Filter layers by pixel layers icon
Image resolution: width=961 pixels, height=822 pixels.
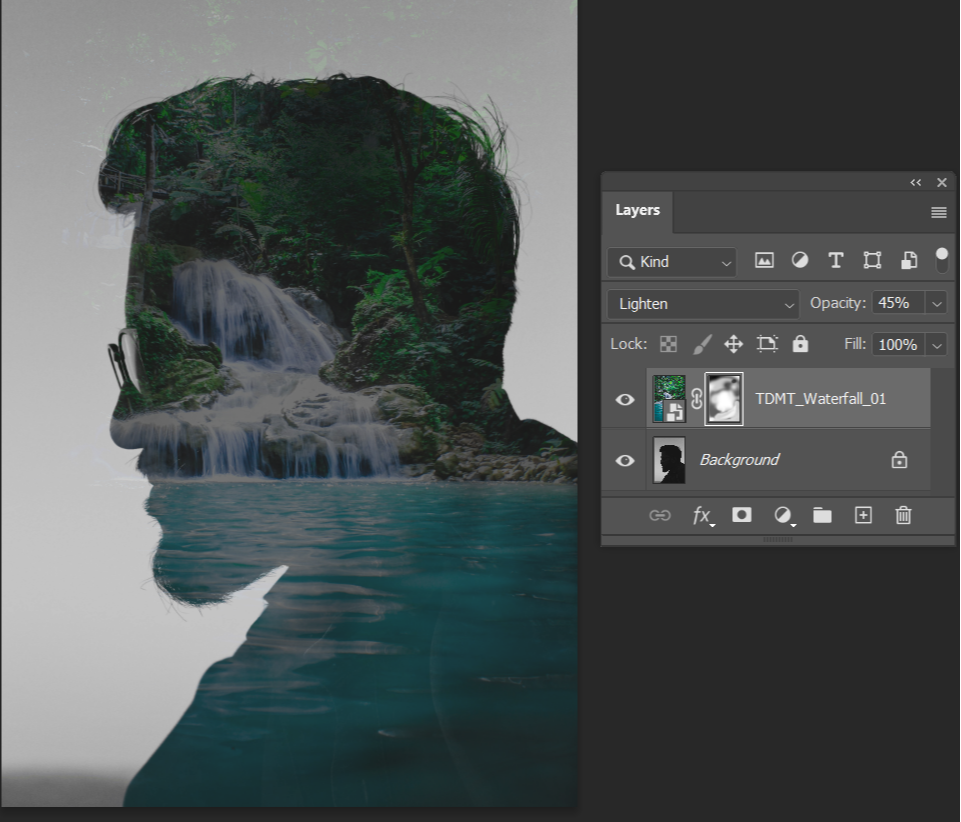pyautogui.click(x=764, y=261)
